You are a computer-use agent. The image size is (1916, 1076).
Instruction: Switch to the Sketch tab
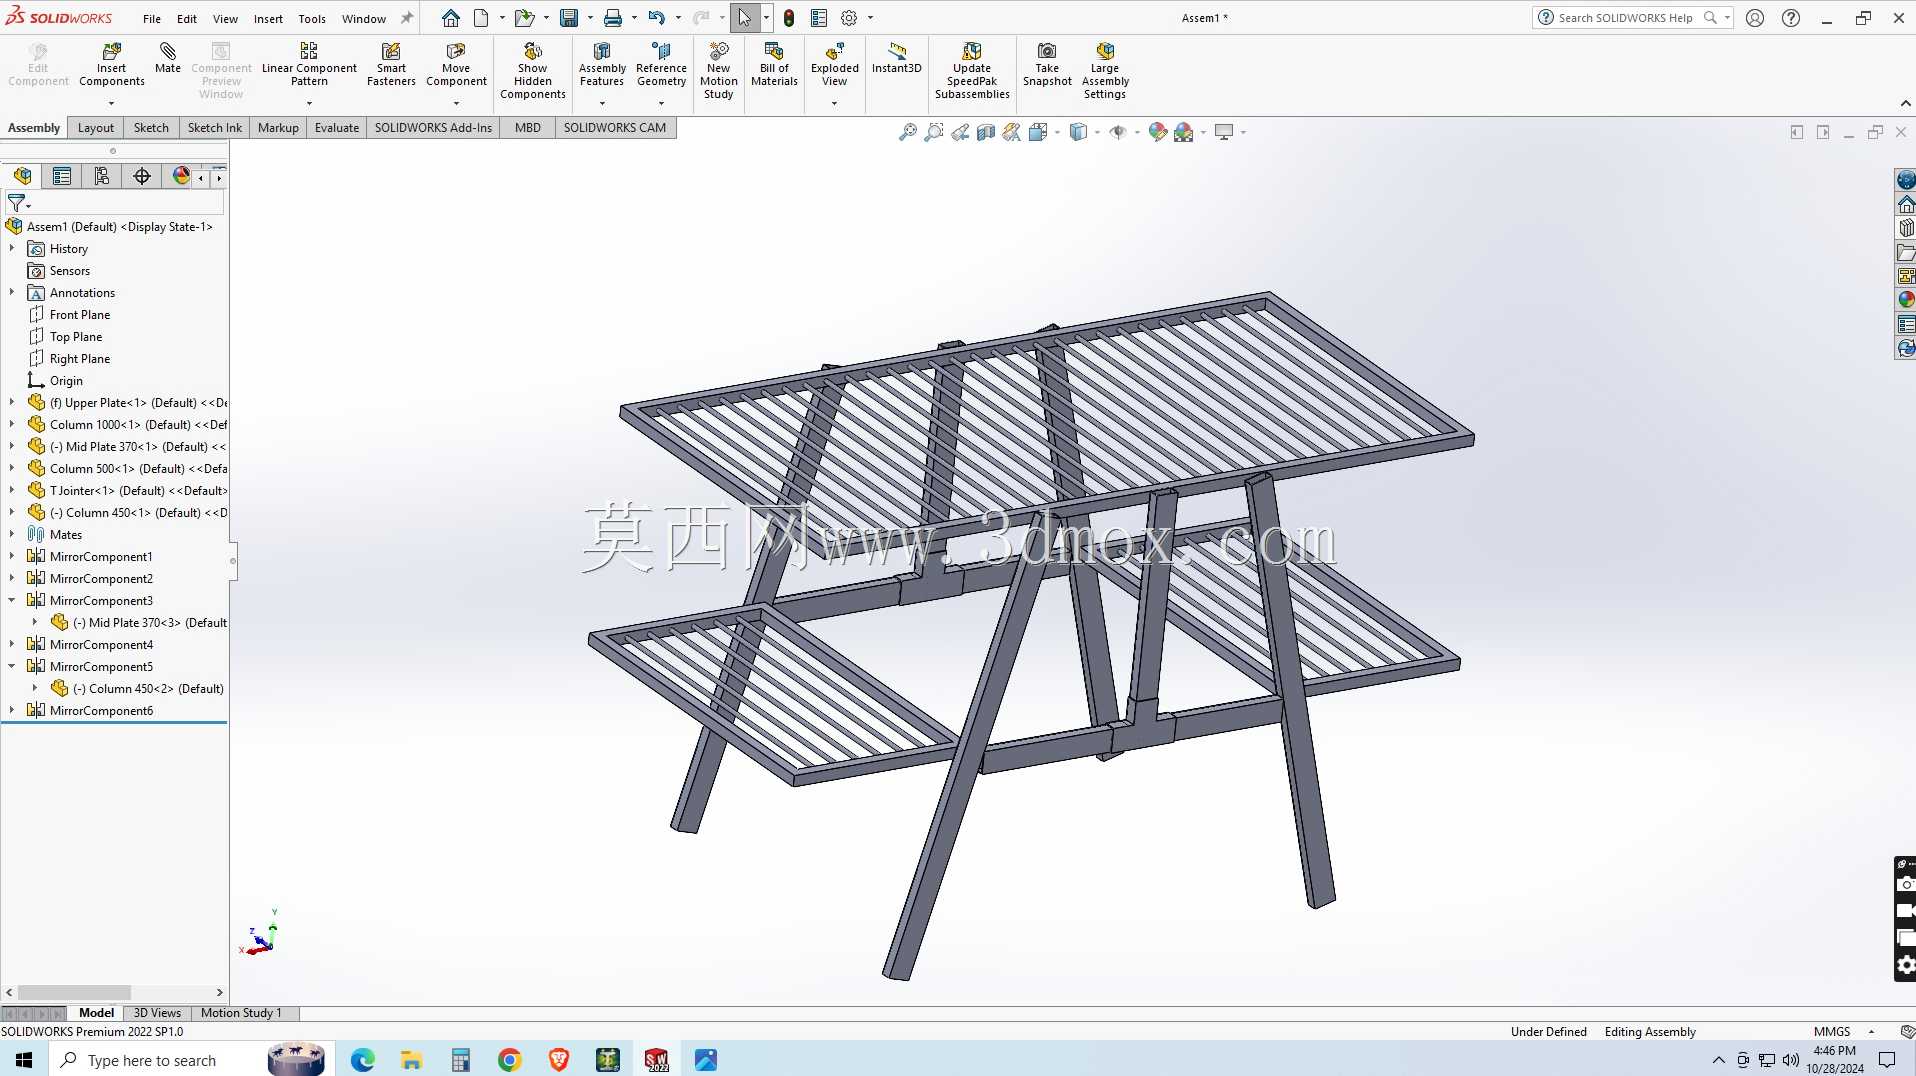pyautogui.click(x=151, y=128)
